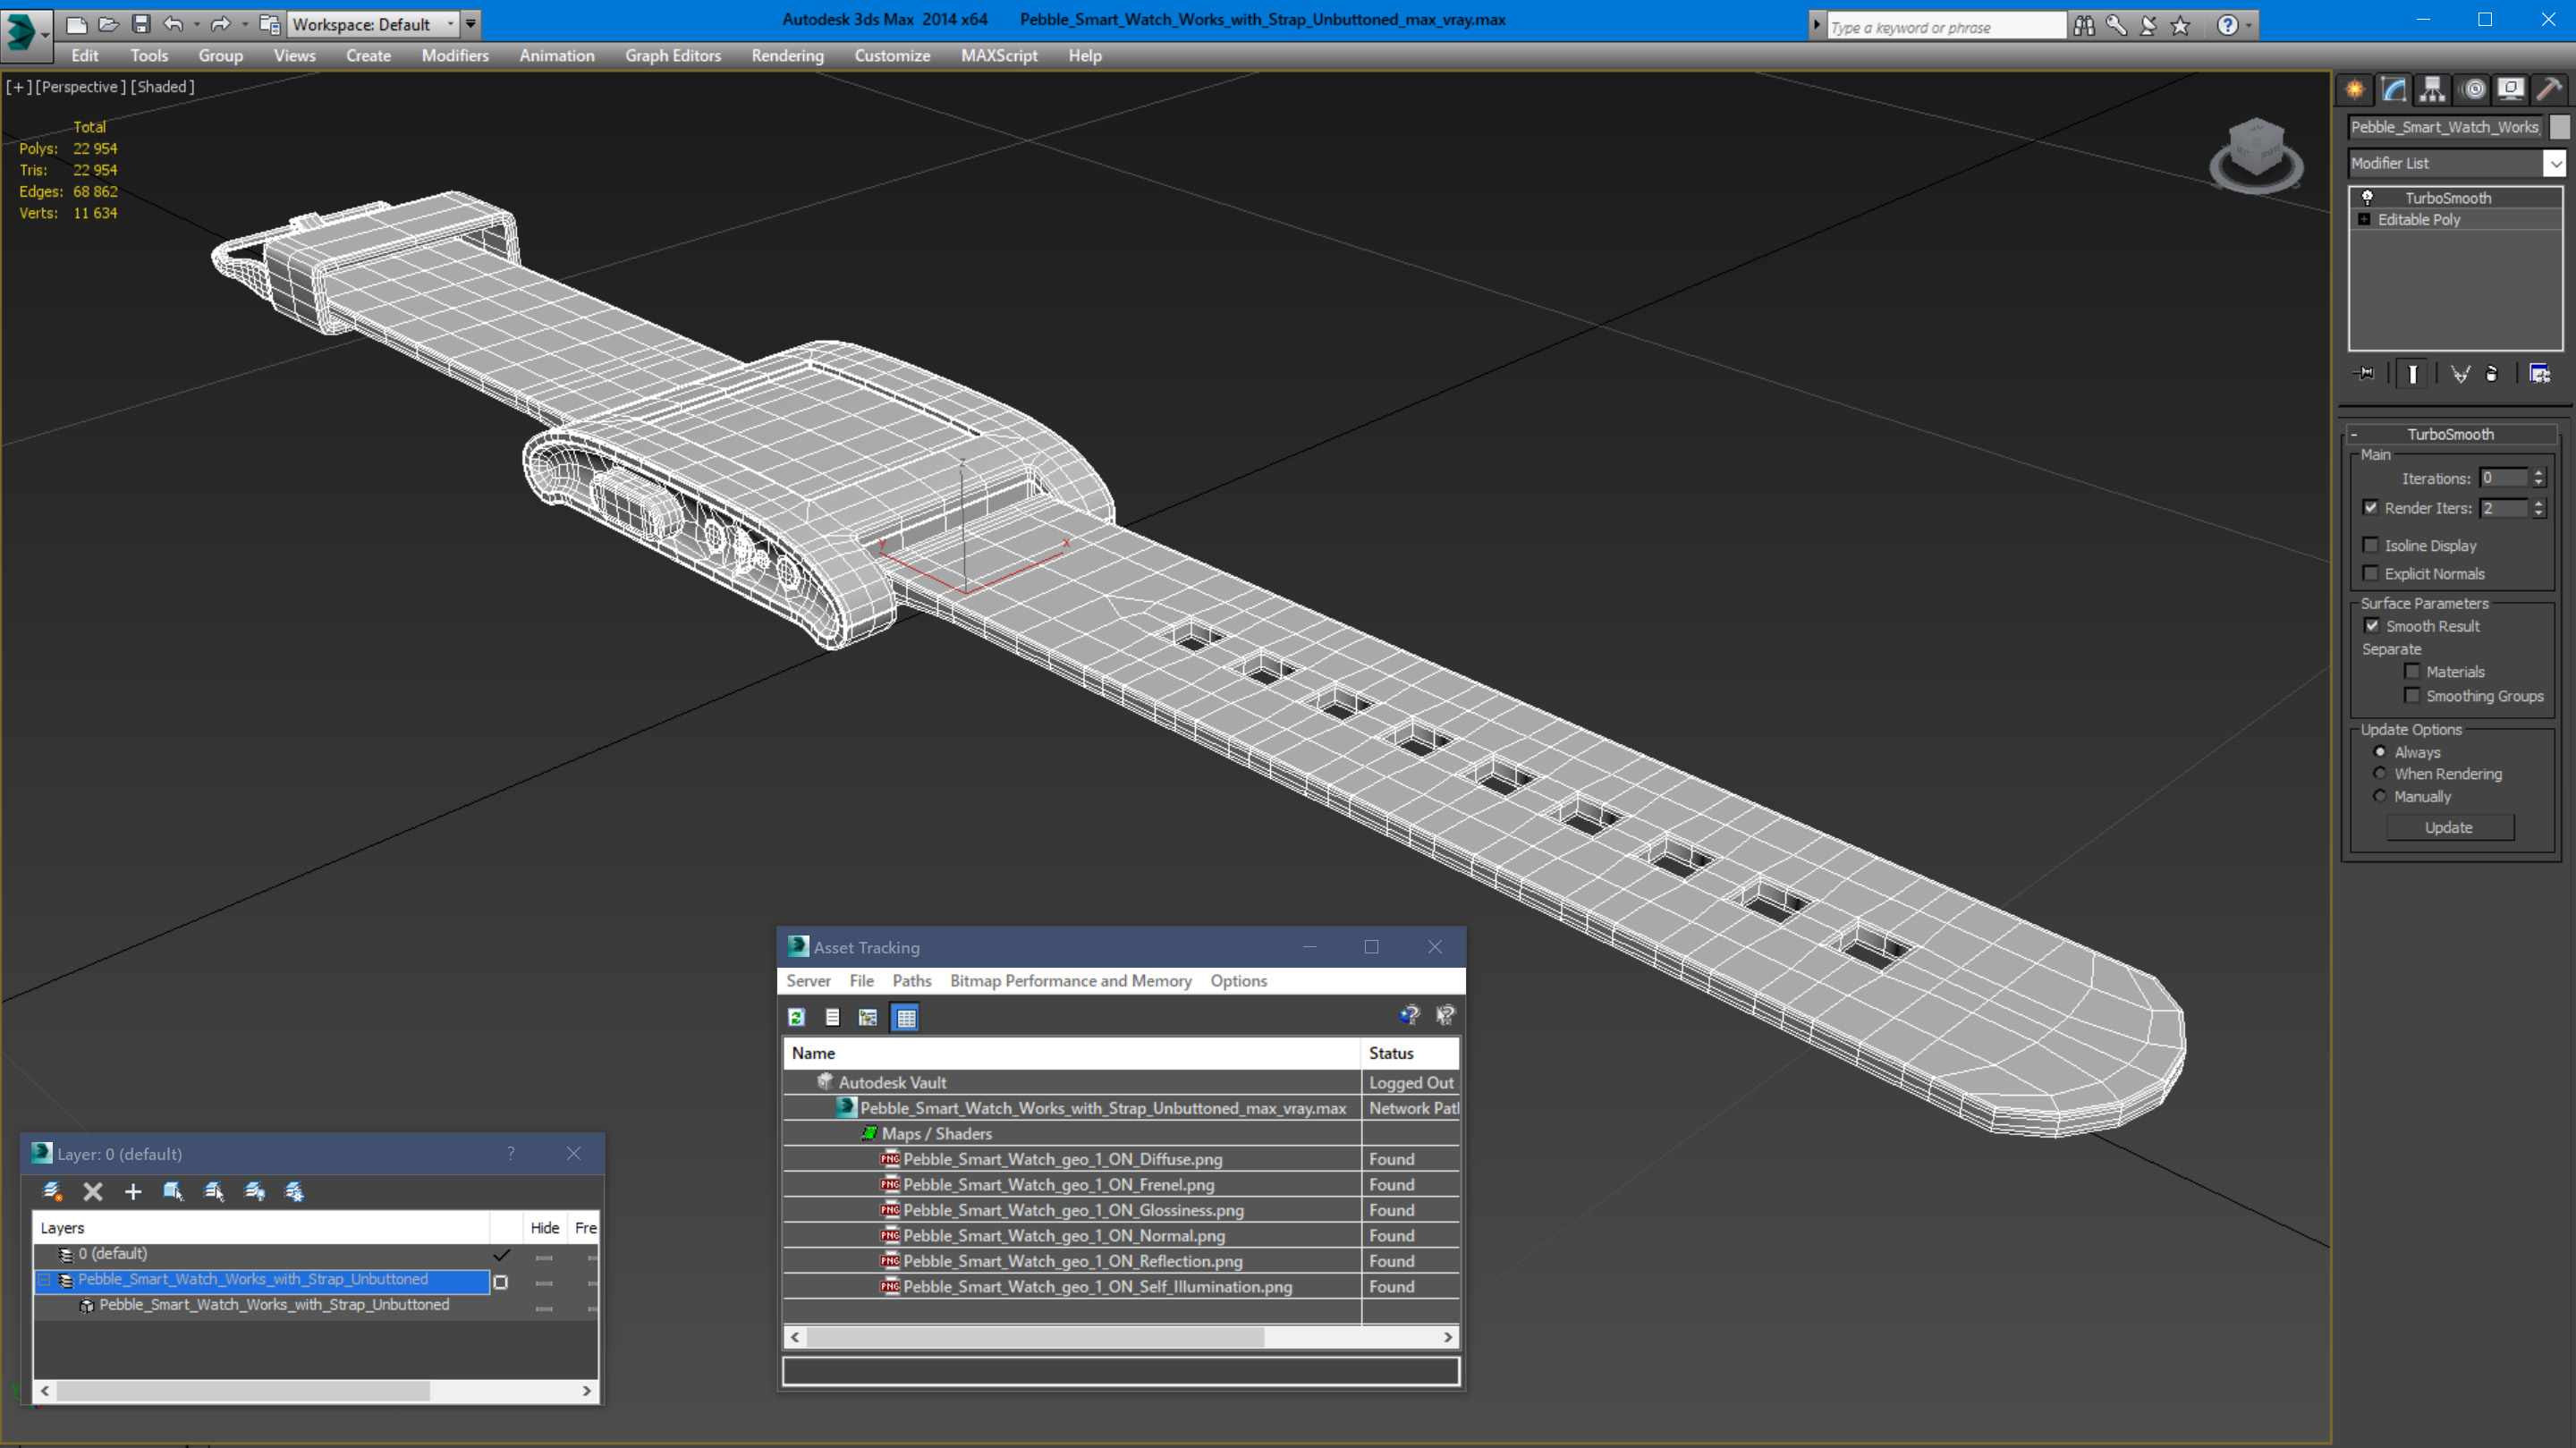Open the Modifiers menu
The image size is (2576, 1448).
tap(455, 56)
